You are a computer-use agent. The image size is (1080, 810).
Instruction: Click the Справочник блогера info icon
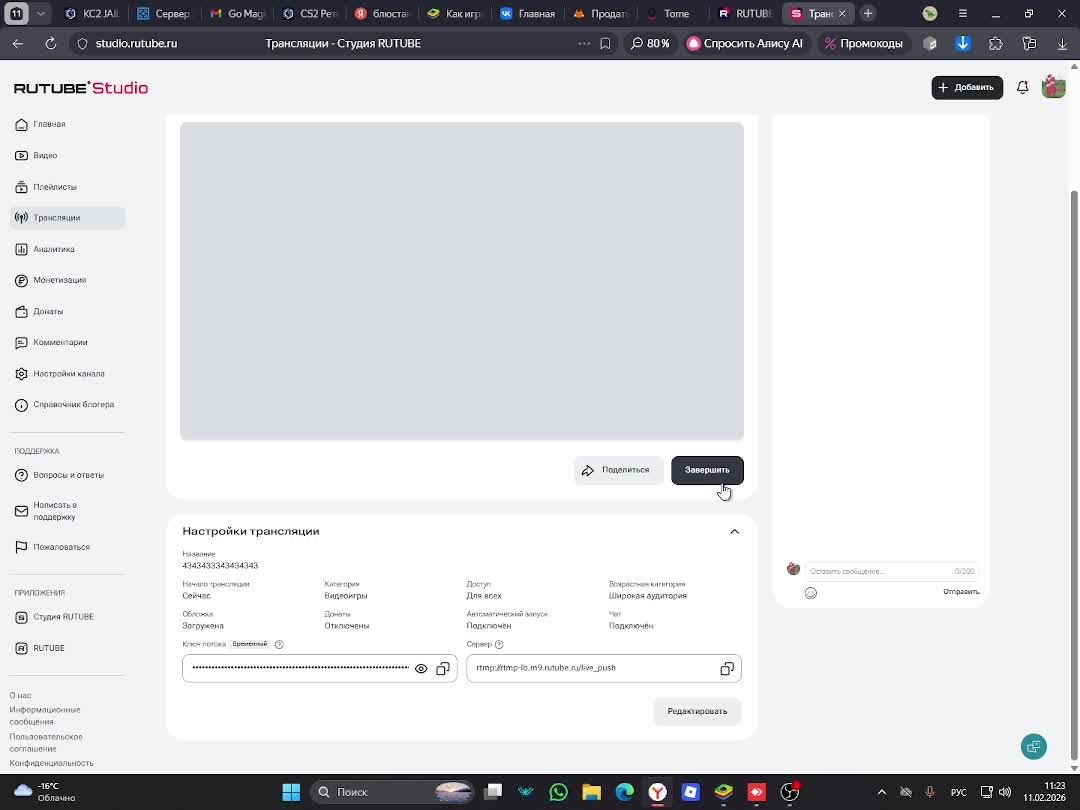point(21,405)
